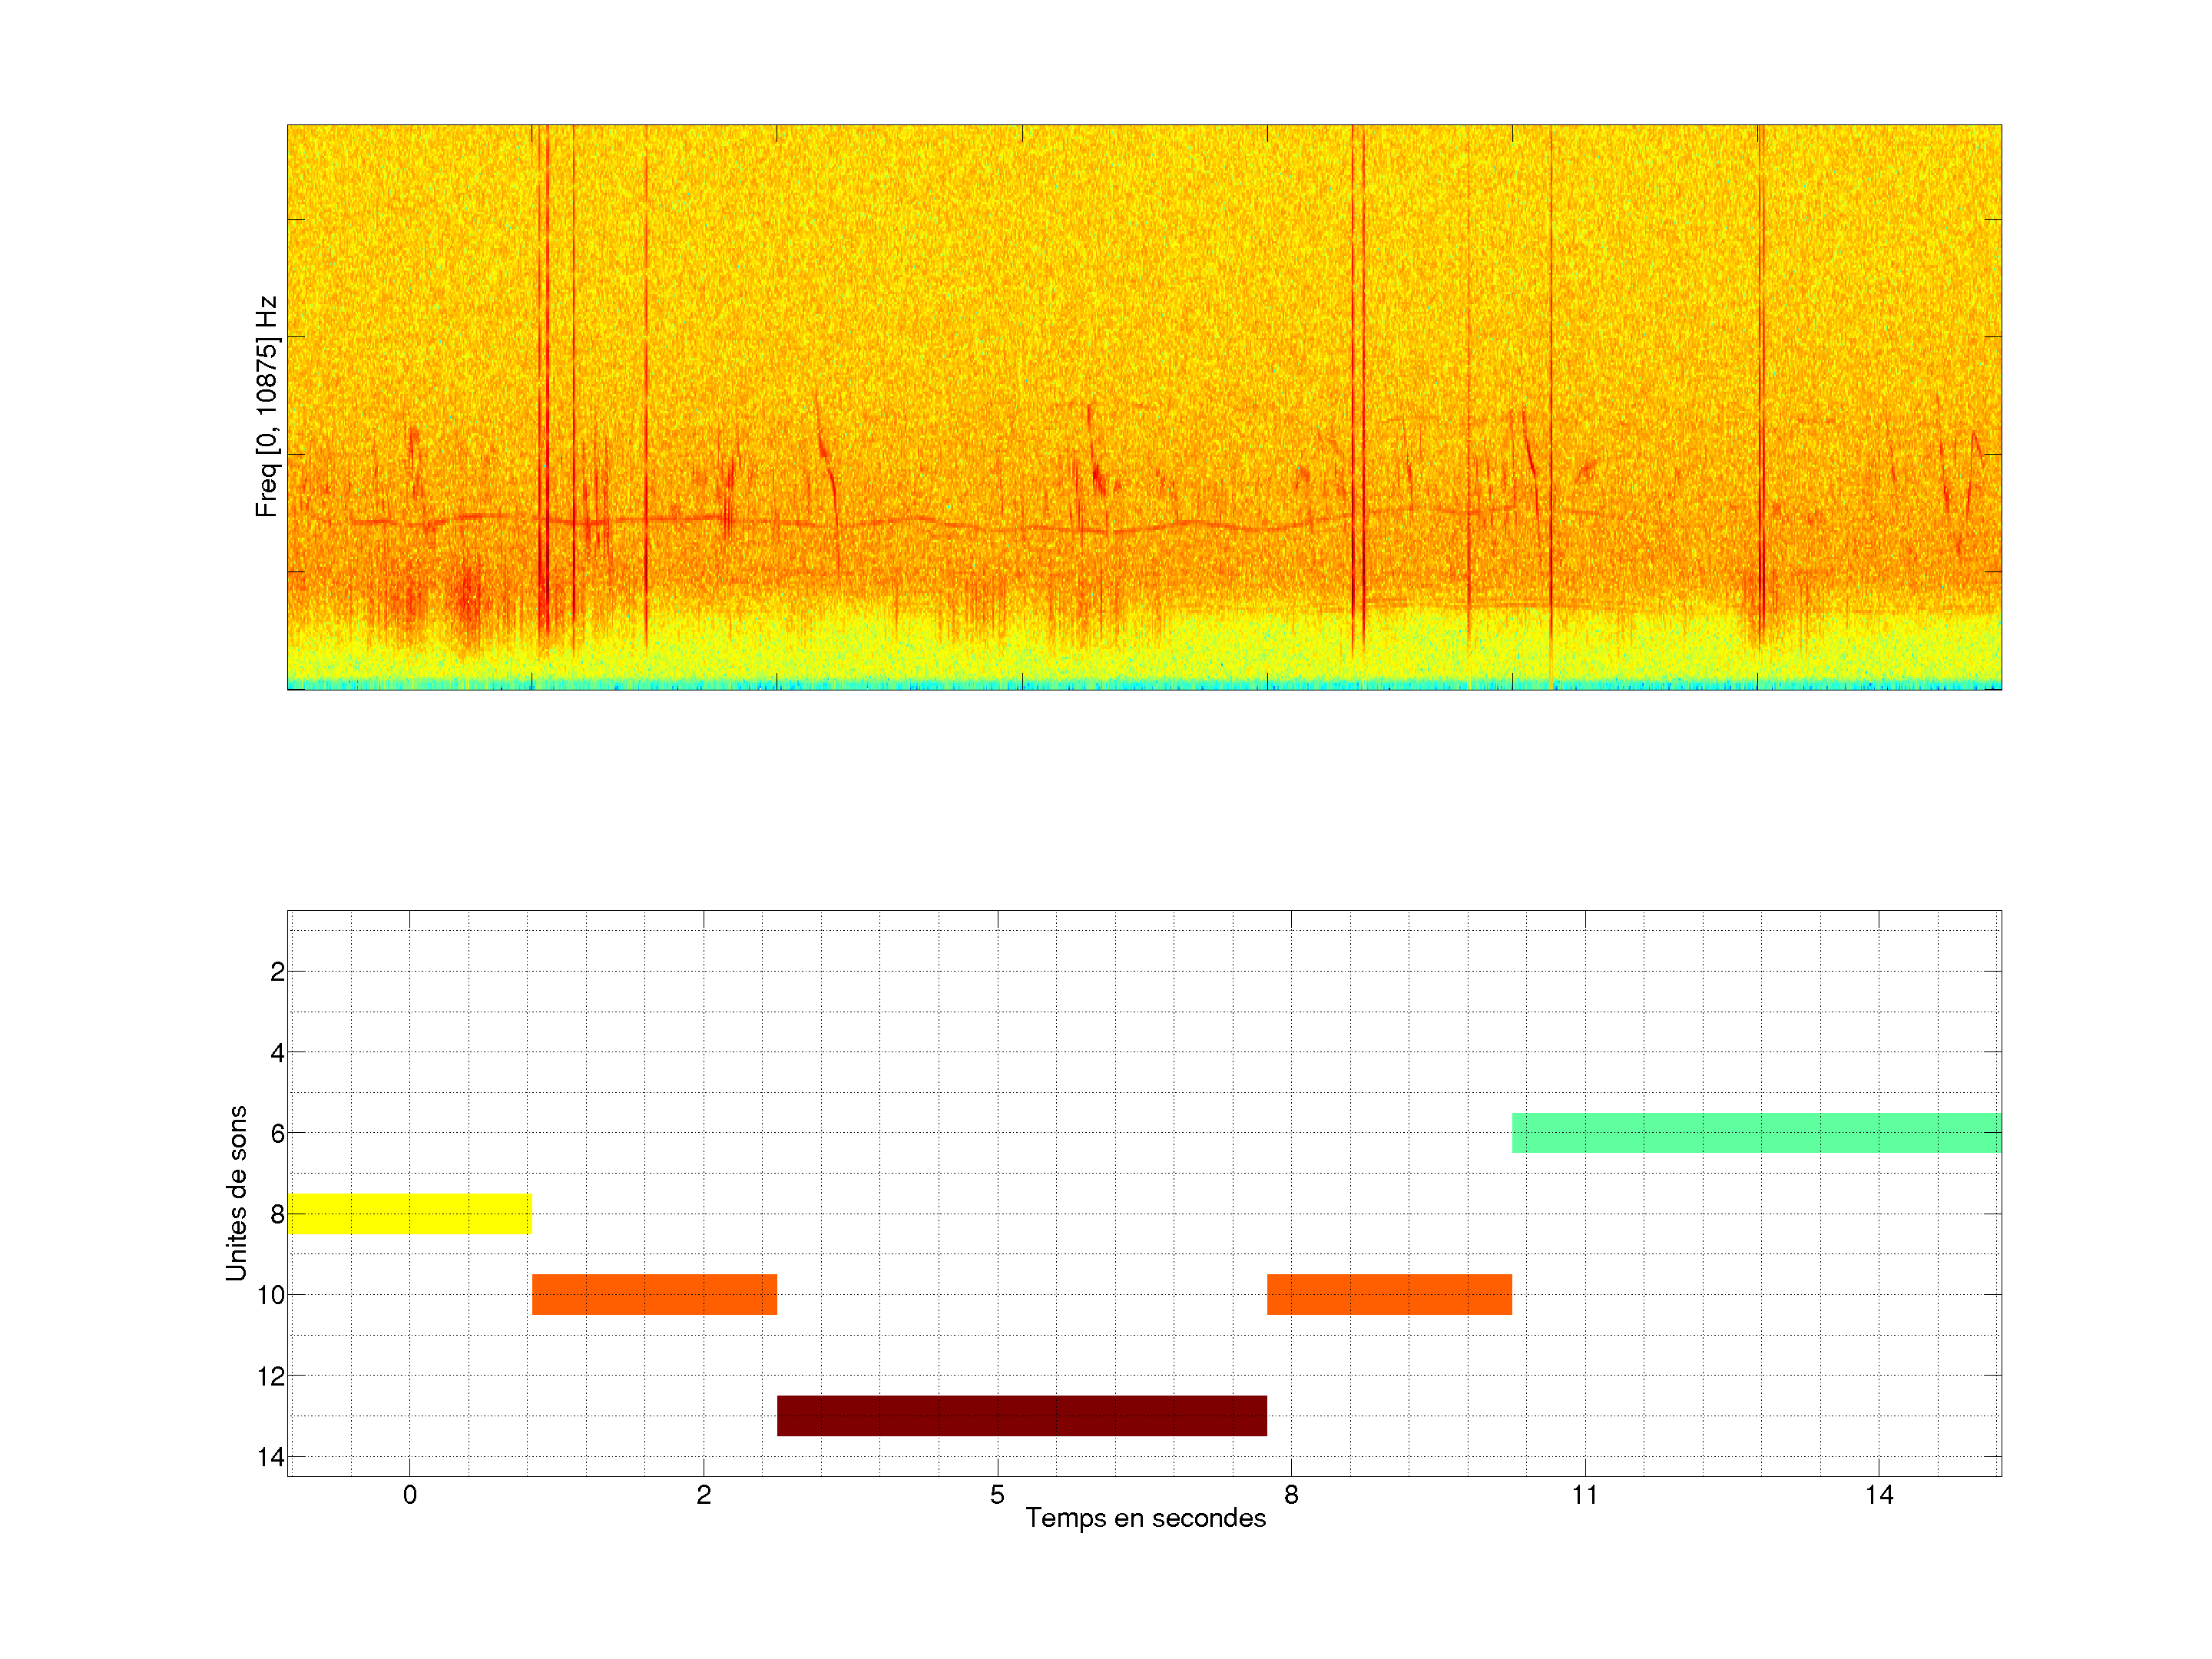Click x-axis tick label 2
The image size is (2212, 1659).
704,1495
